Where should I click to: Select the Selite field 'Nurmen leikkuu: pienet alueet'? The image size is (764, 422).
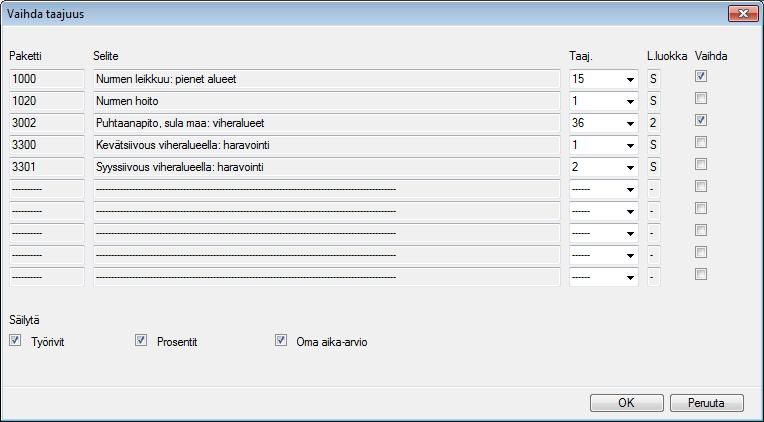pos(326,79)
